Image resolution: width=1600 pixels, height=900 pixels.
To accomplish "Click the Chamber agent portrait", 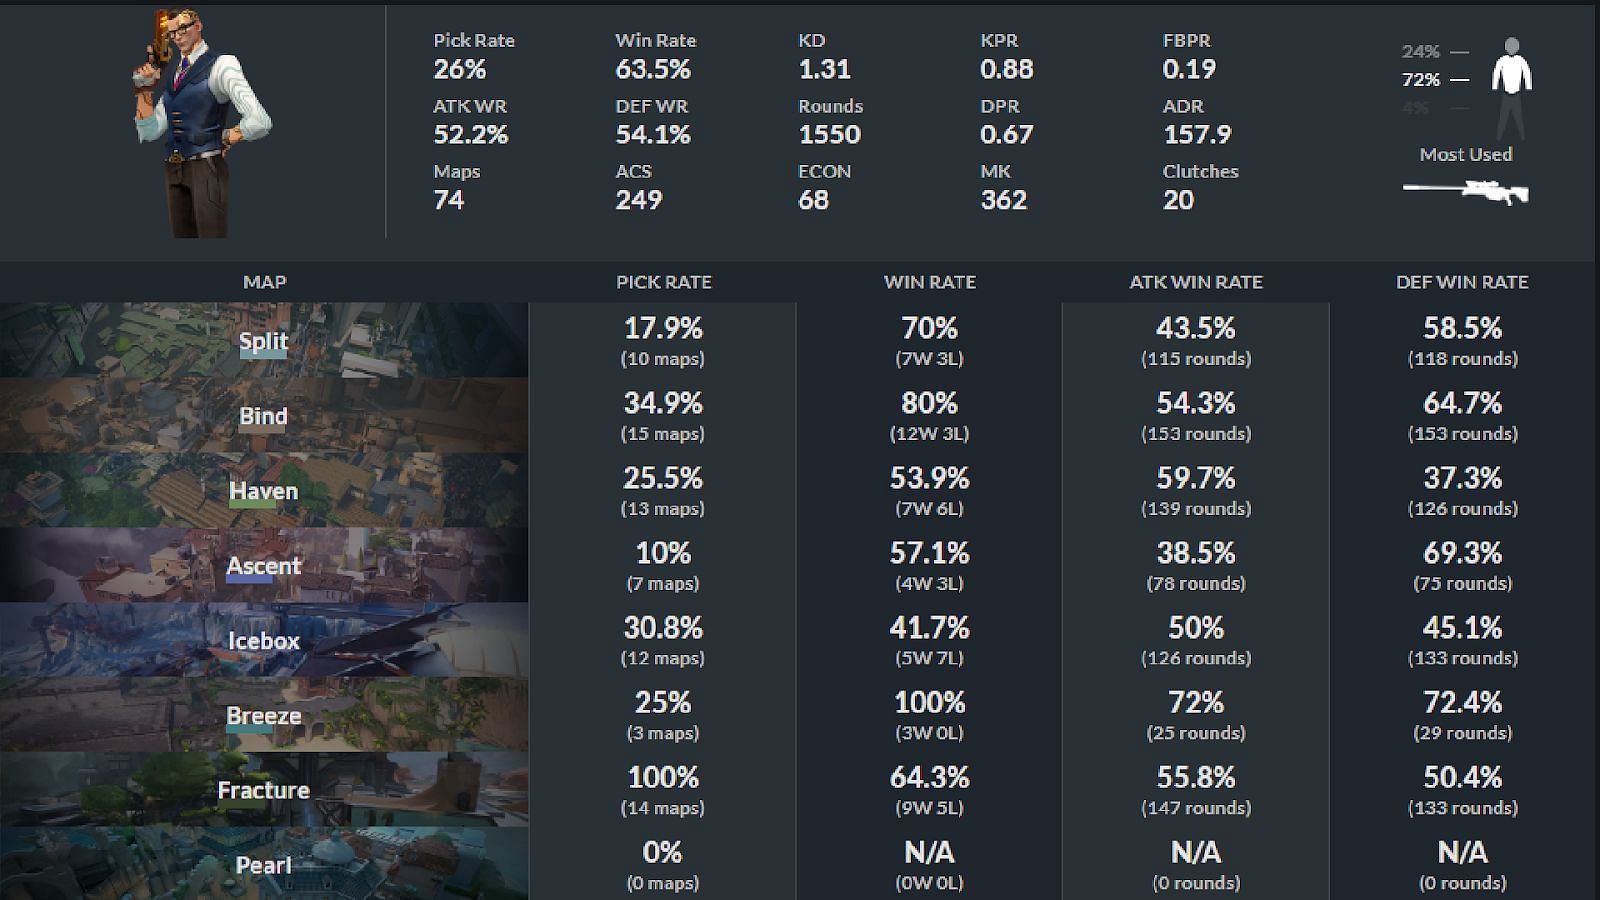I will click(x=200, y=123).
